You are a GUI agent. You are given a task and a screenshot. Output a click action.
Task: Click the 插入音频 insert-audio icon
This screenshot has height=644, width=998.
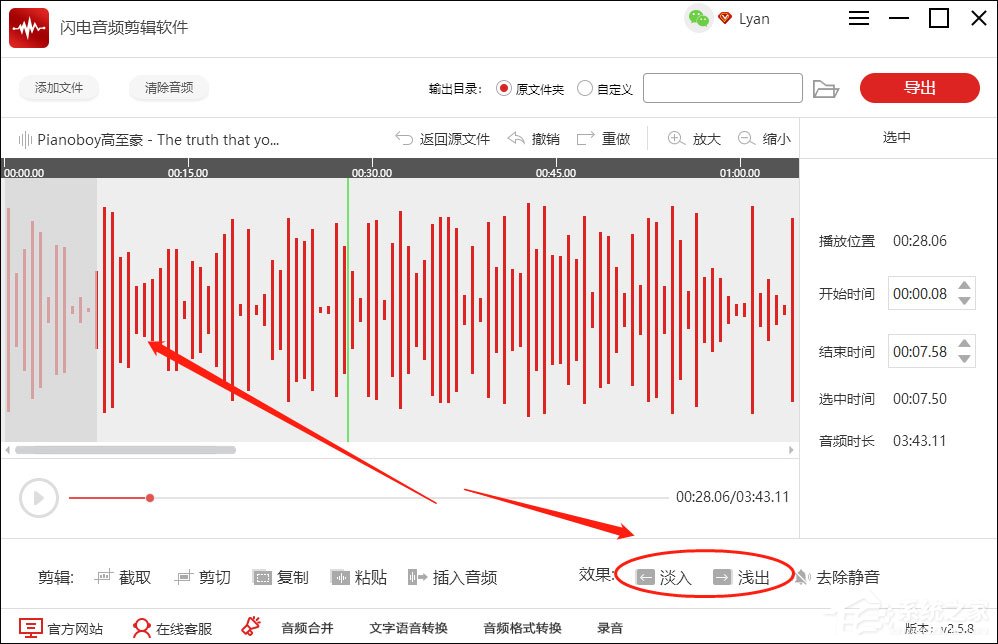[414, 576]
